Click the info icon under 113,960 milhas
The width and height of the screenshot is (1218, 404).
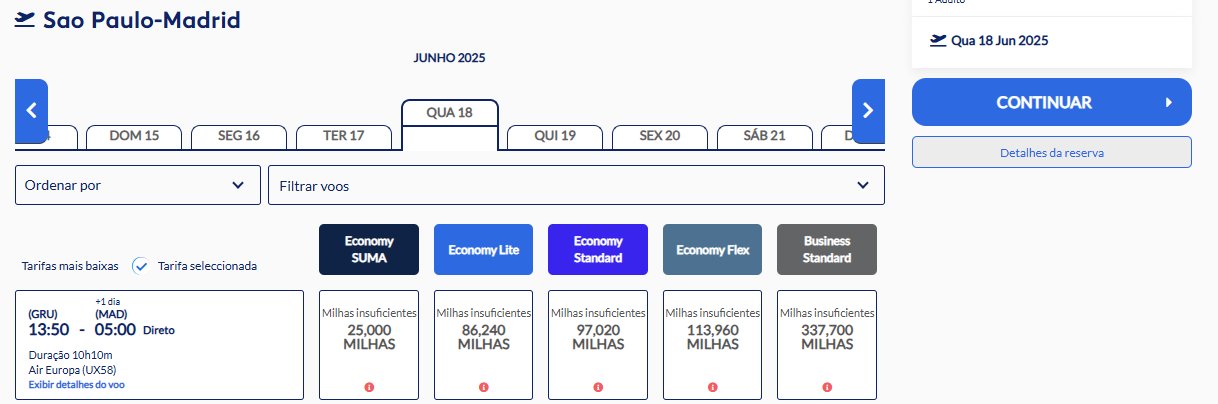coord(713,386)
